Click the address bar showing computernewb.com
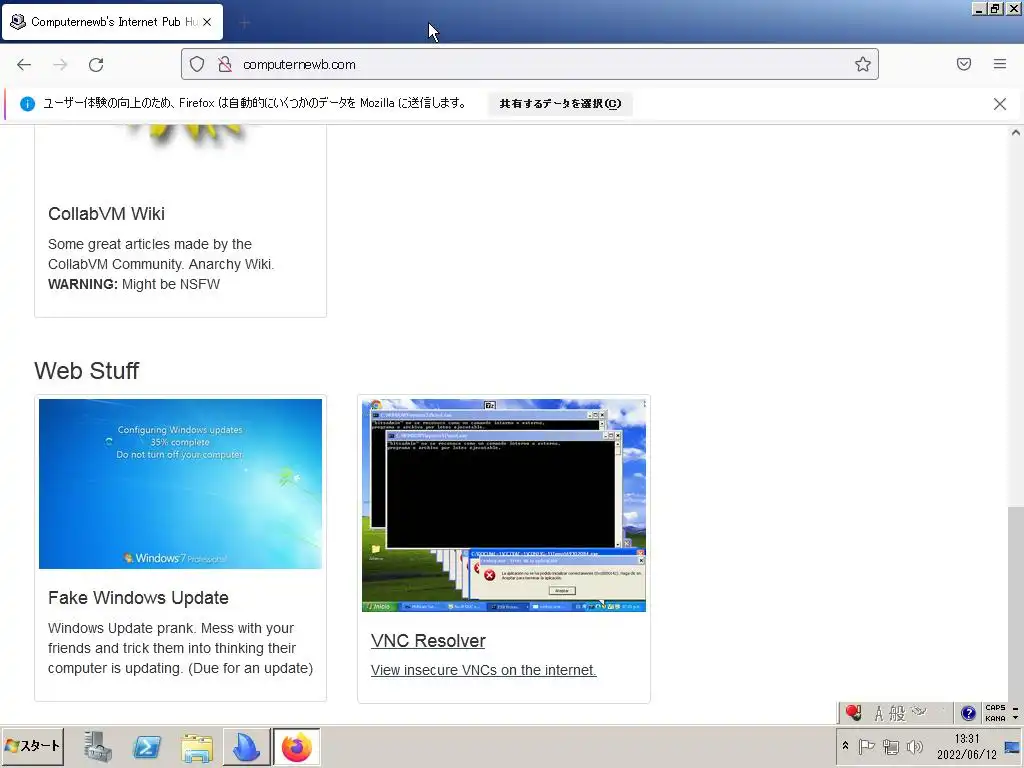Screen dimensions: 1024x768 tap(530, 64)
